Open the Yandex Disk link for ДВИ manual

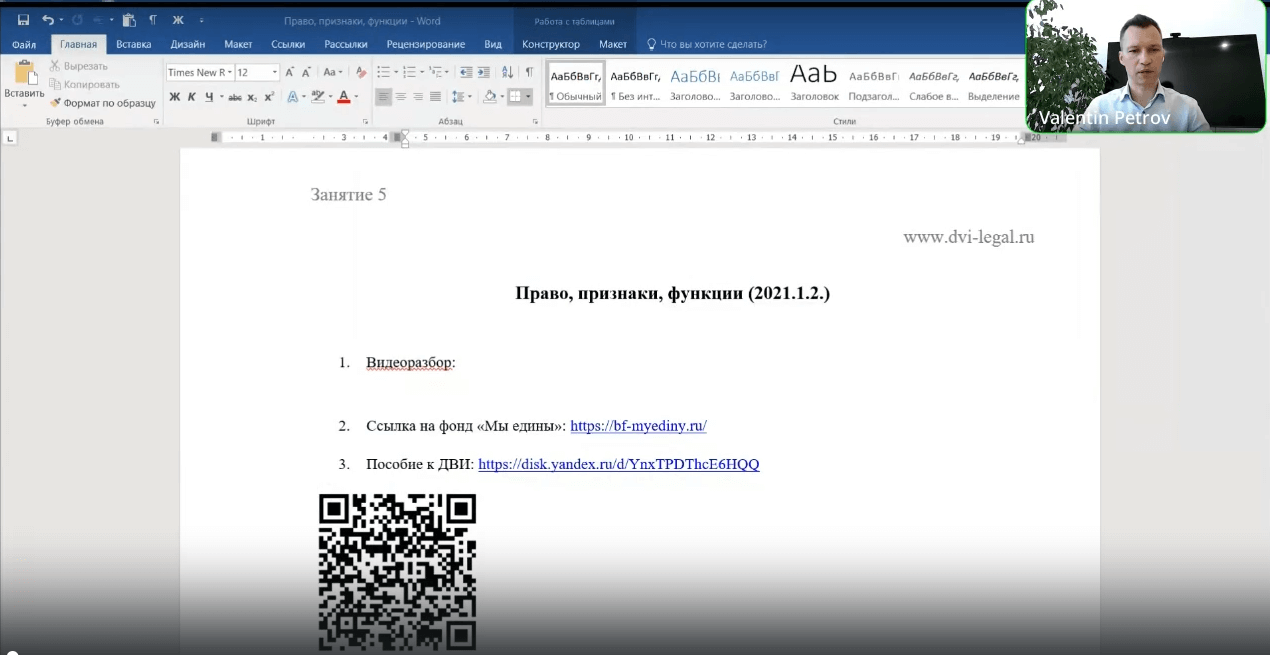(618, 464)
